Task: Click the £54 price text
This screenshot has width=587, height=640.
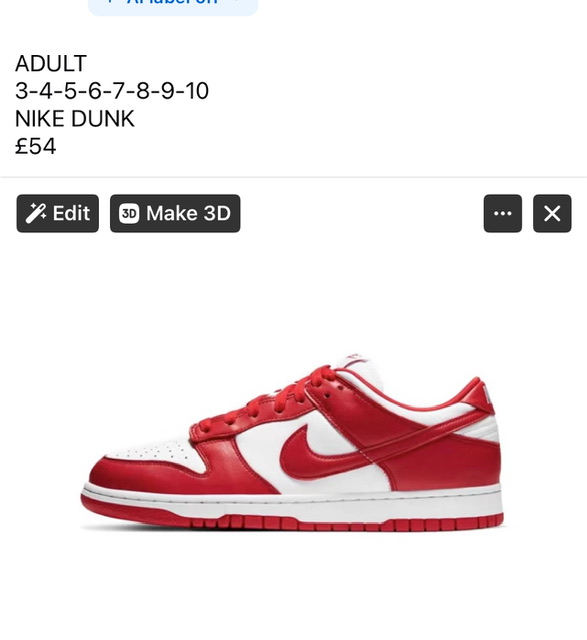Action: pos(36,146)
